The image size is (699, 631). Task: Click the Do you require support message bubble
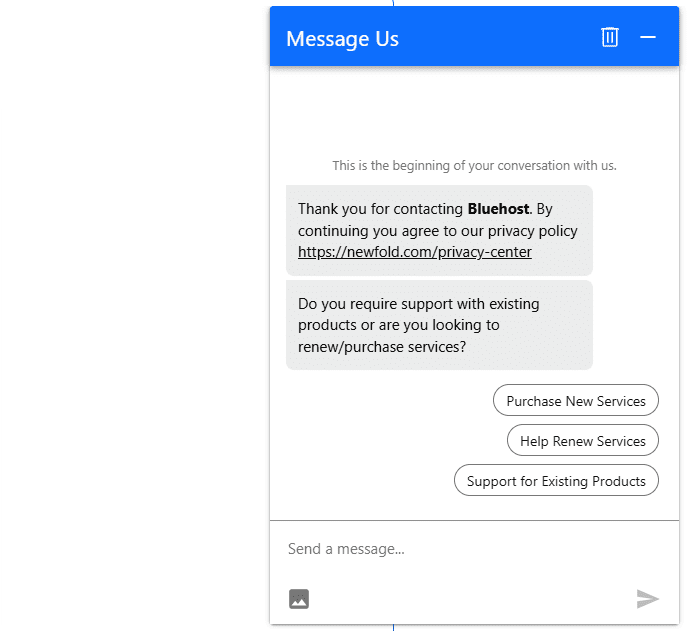pyautogui.click(x=439, y=325)
